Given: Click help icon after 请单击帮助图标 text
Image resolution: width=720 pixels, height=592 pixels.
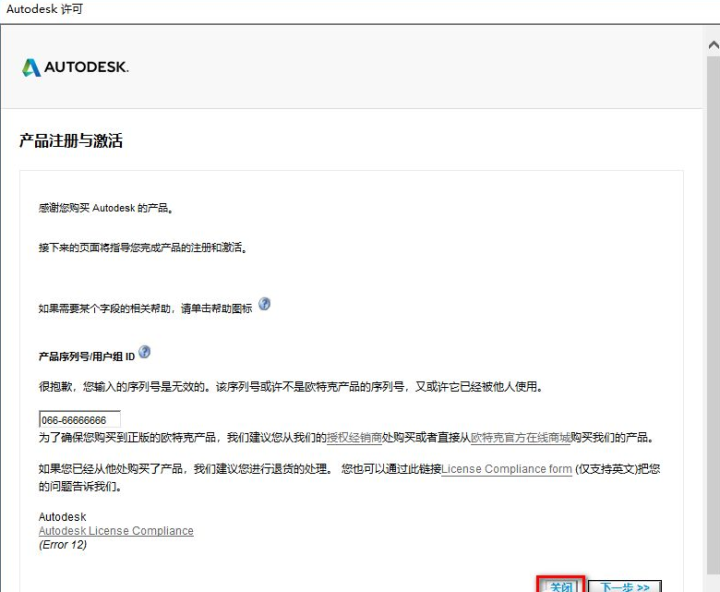Looking at the screenshot, I should (x=264, y=304).
